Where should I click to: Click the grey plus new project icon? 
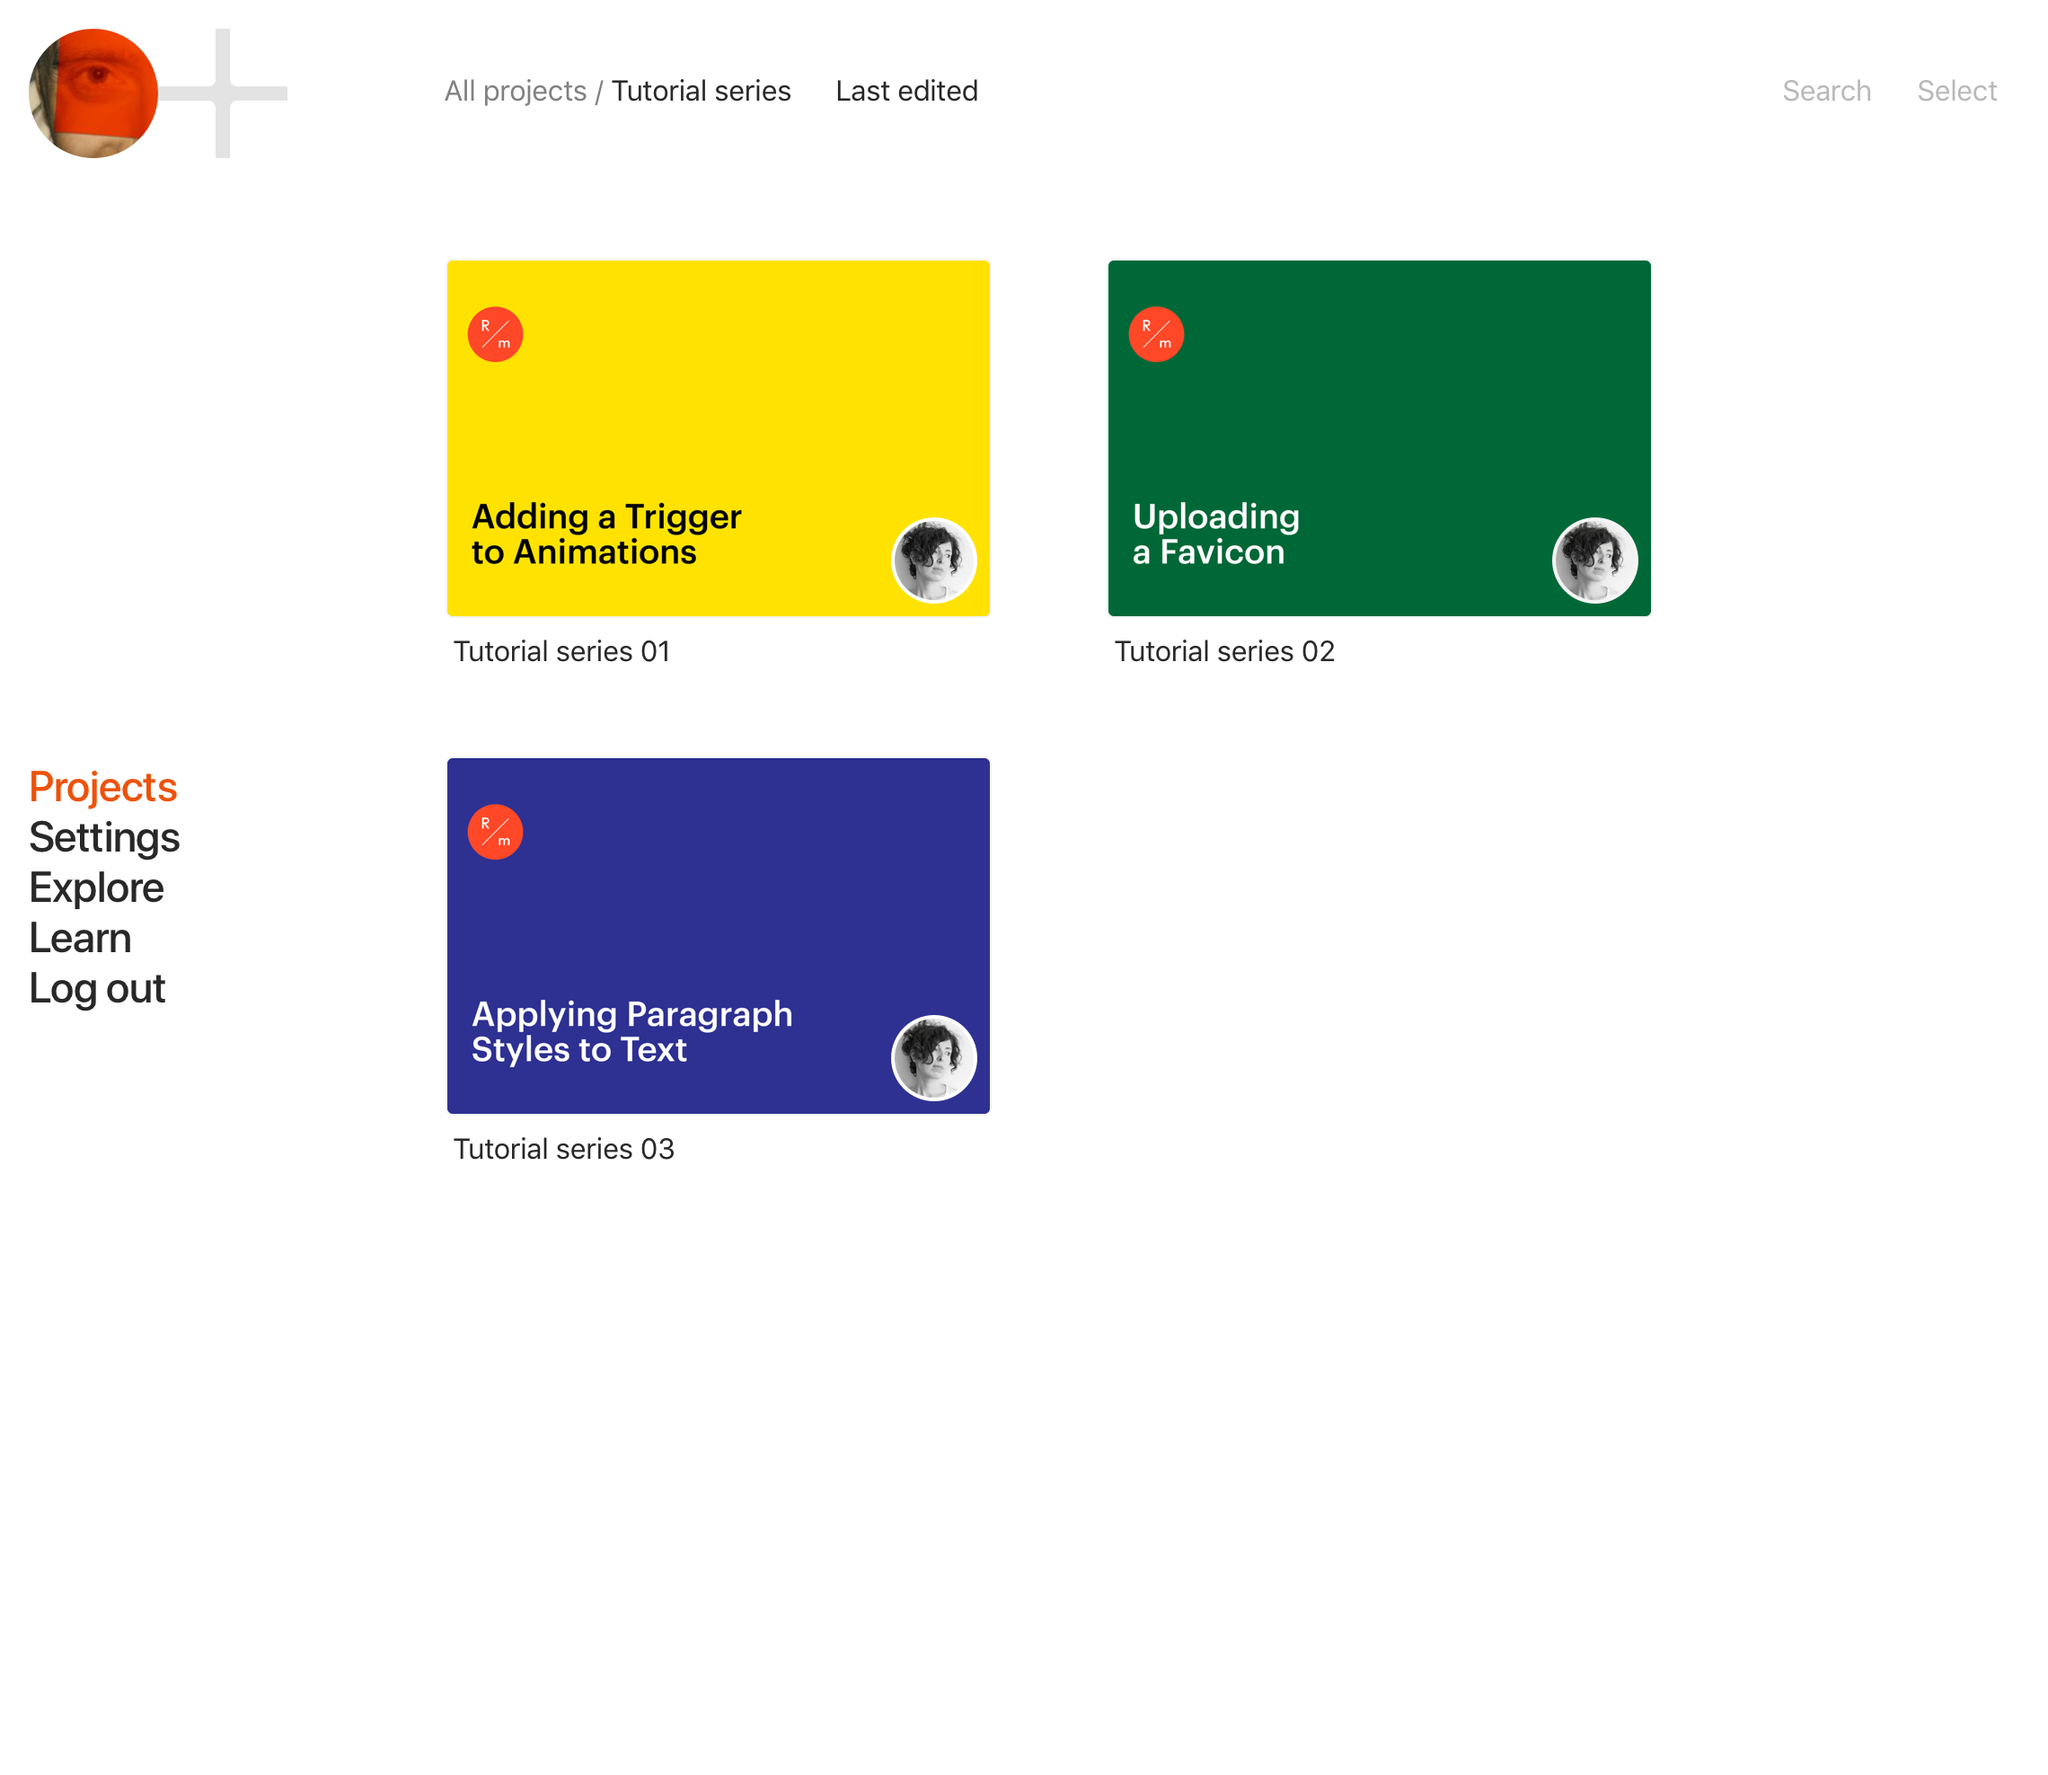[x=223, y=93]
